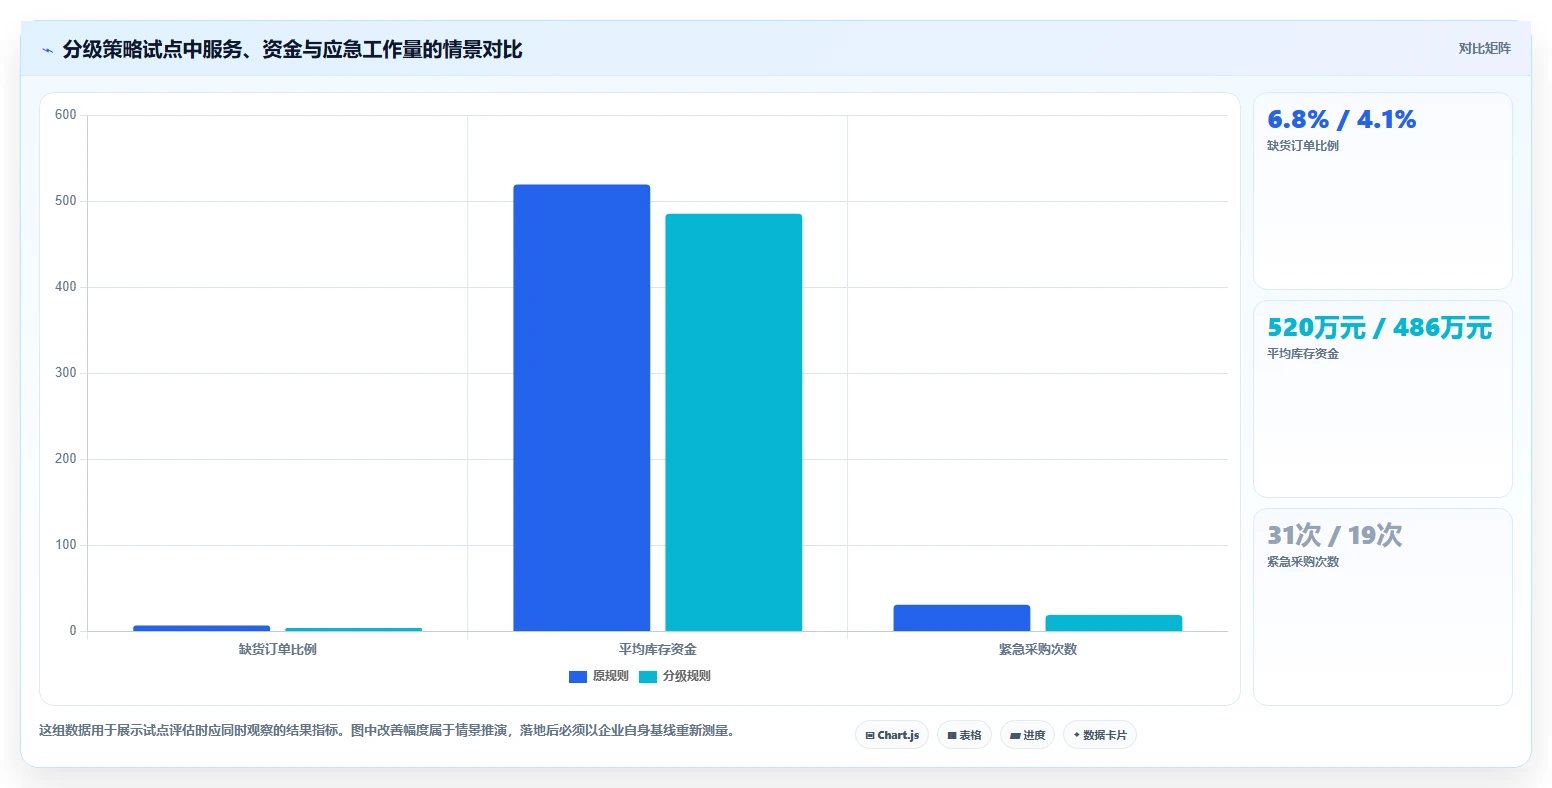Click the 紧急采购次数 x-axis label
Viewport: 1552px width, 788px height.
pyautogui.click(x=1038, y=649)
